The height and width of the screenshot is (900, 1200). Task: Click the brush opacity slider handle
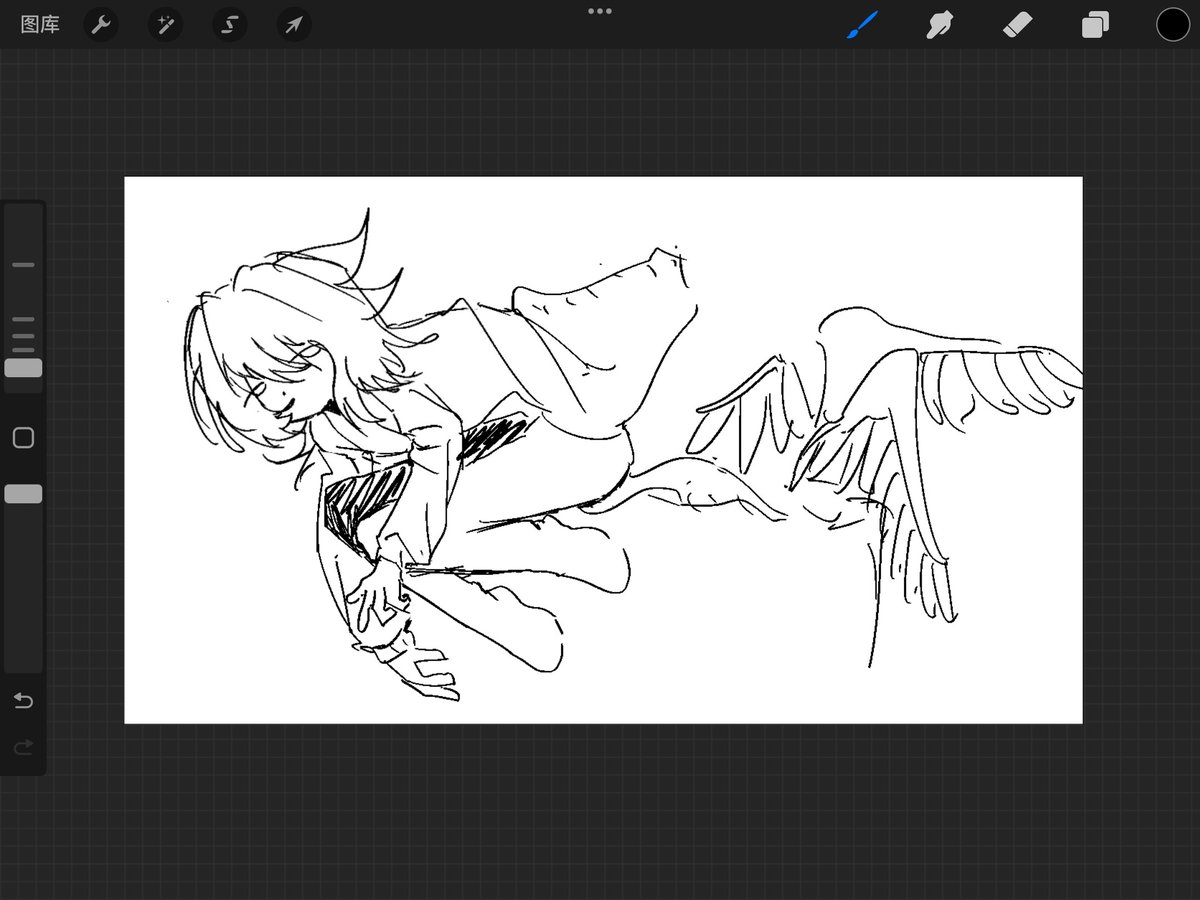tap(23, 494)
